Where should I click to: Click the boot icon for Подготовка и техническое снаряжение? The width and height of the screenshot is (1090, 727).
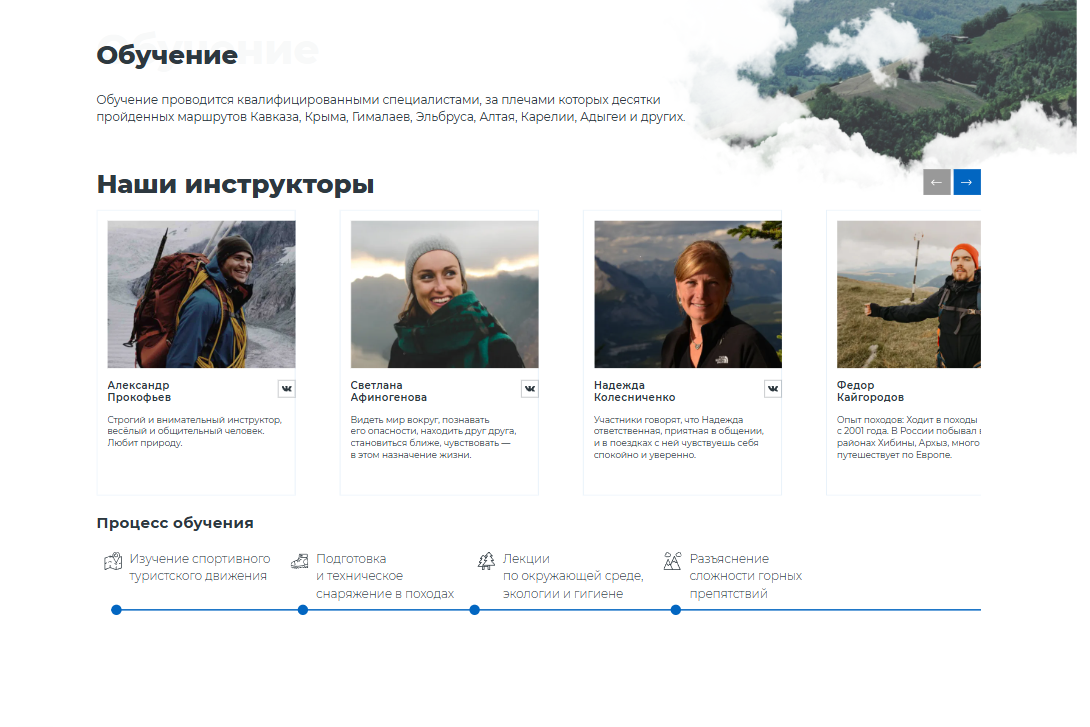300,563
